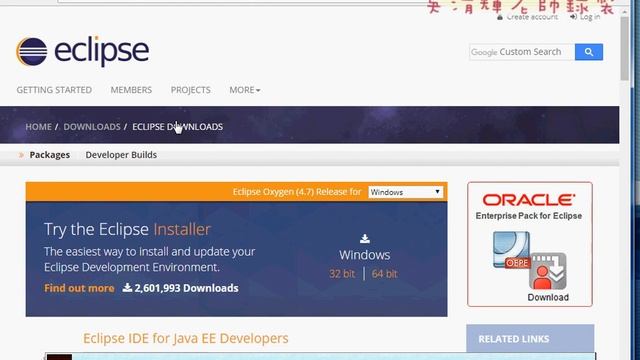Open the MEMBERS menu item

[131, 90]
